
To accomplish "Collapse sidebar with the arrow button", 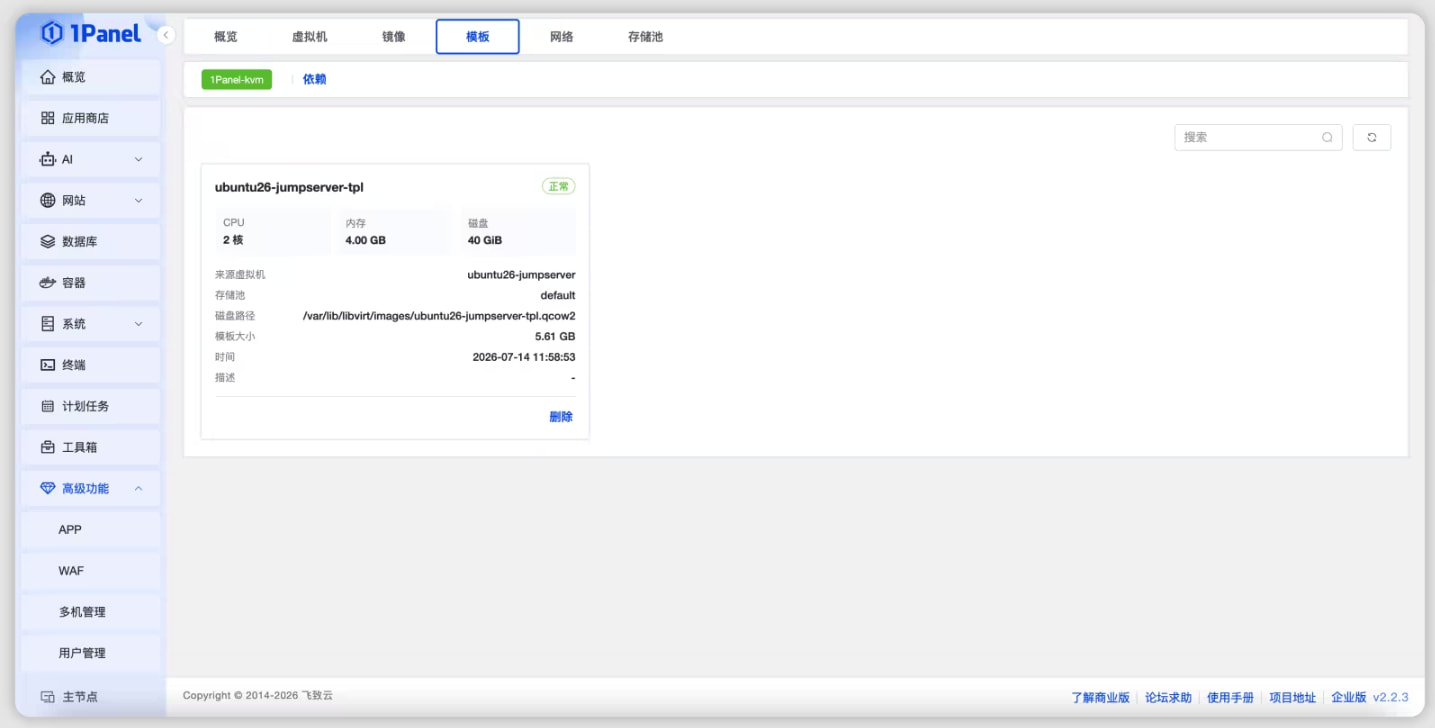I will point(166,36).
